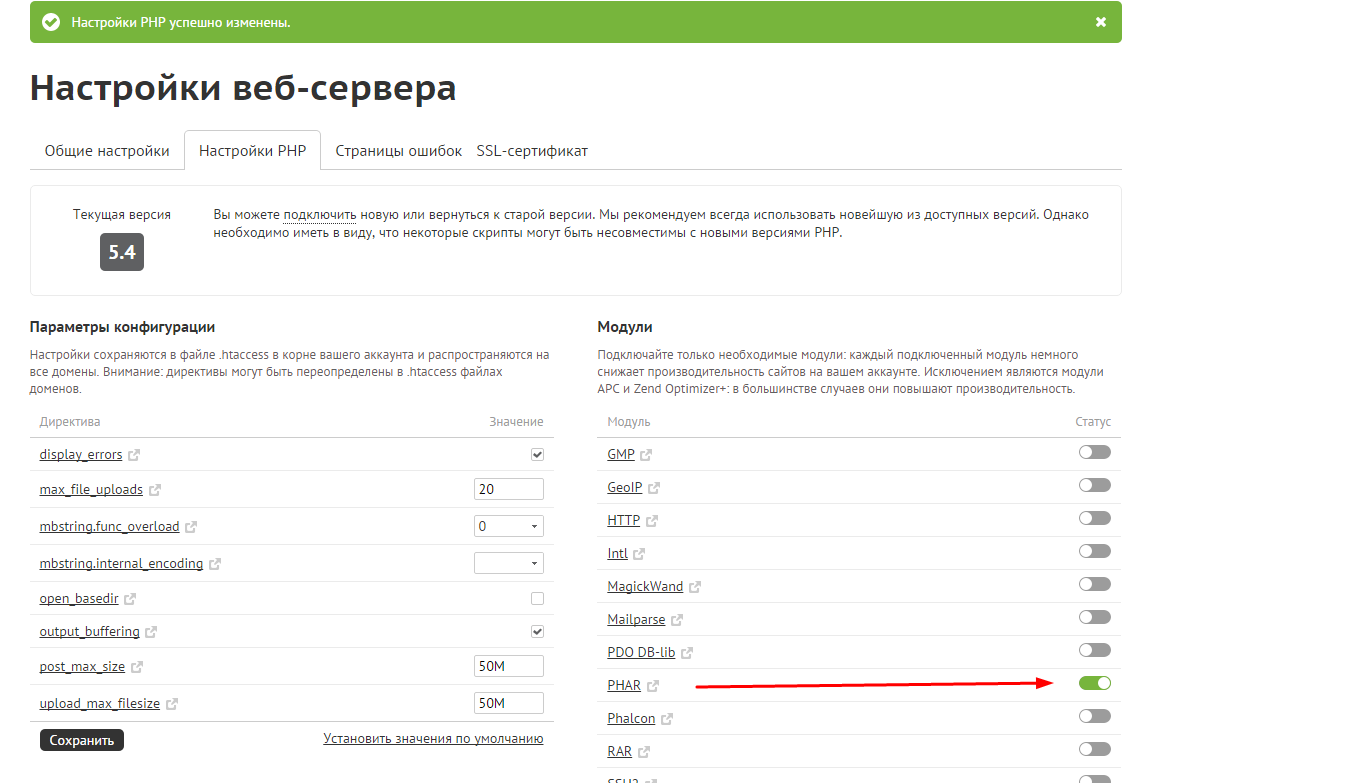Enable the Phalcon module toggle

coord(1095,716)
